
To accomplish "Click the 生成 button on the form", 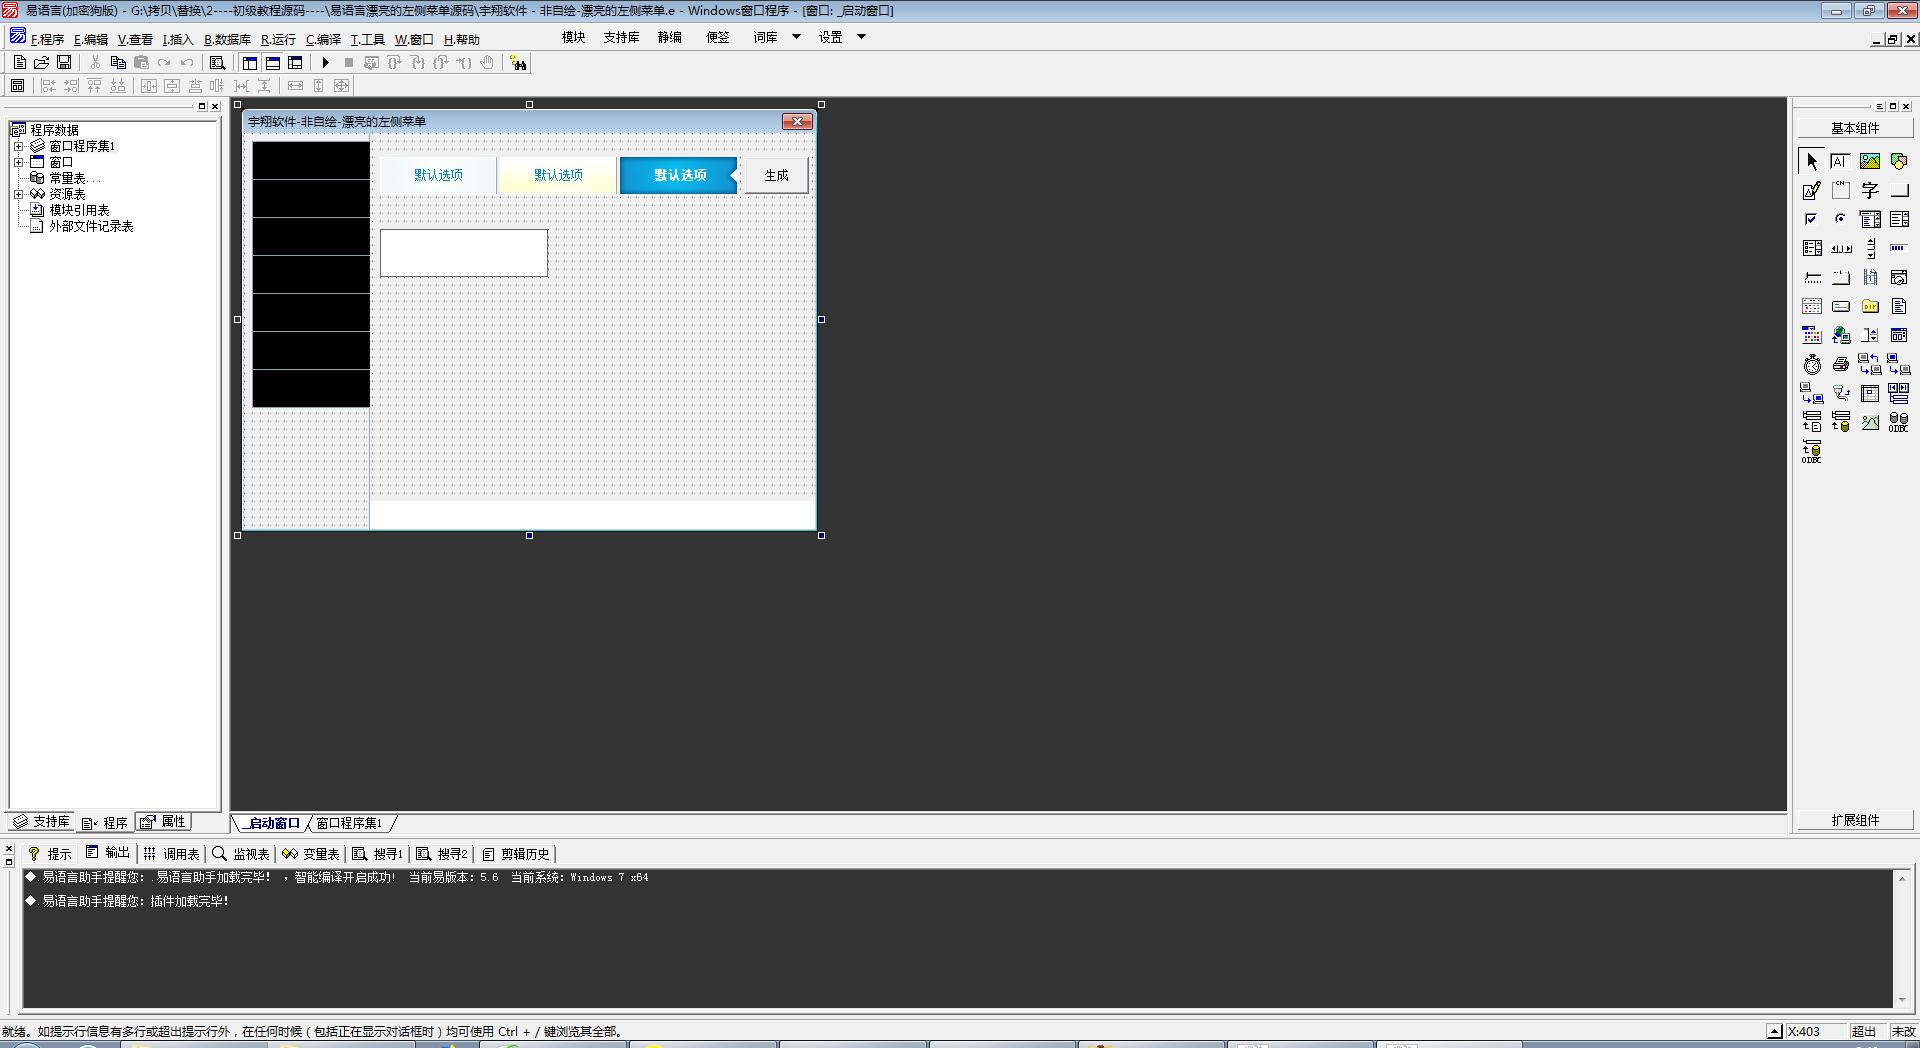I will click(x=776, y=175).
